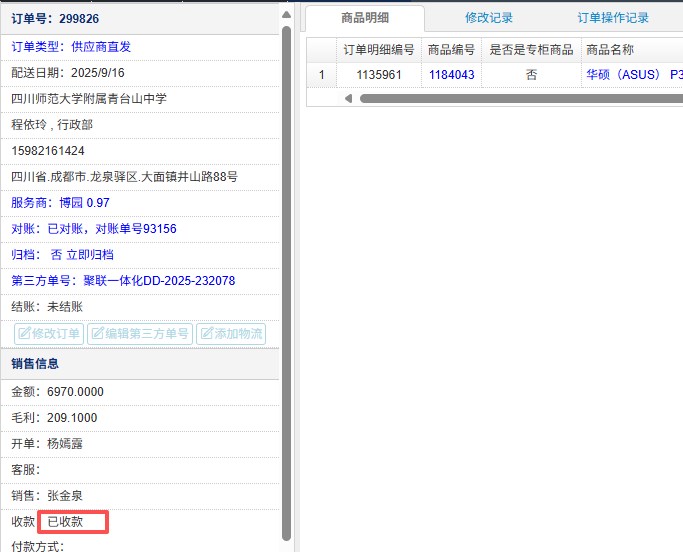
Task: Click left scroll arrow of product table
Action: (348, 98)
